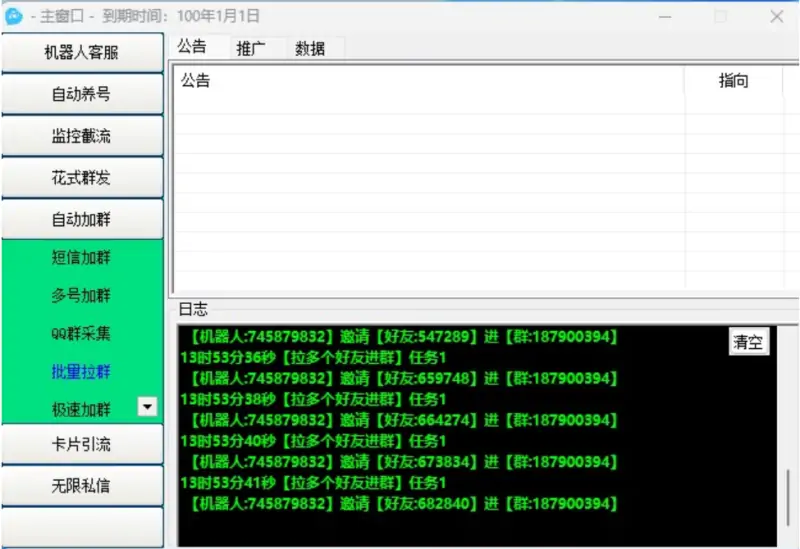Viewport: 800px width, 549px height.
Task: Select log line 13时53分36秒 任务1
Action: pos(313,358)
